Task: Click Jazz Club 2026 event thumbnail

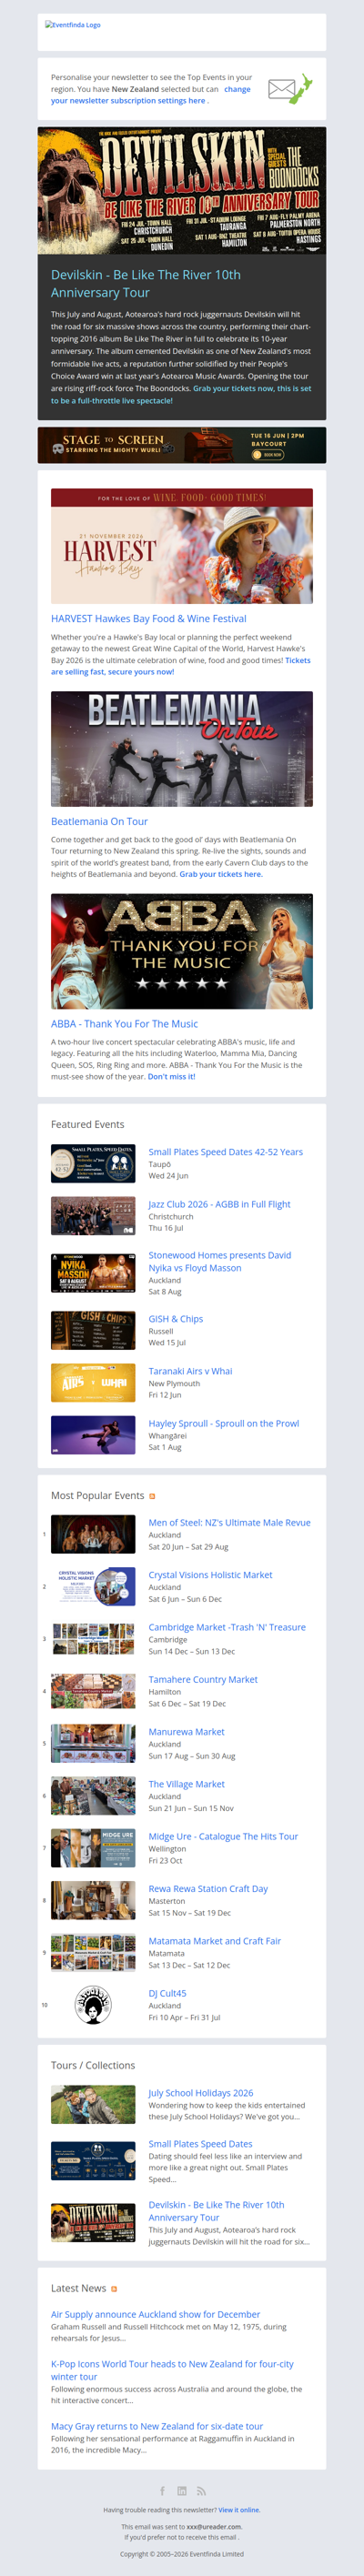Action: pos(93,1216)
